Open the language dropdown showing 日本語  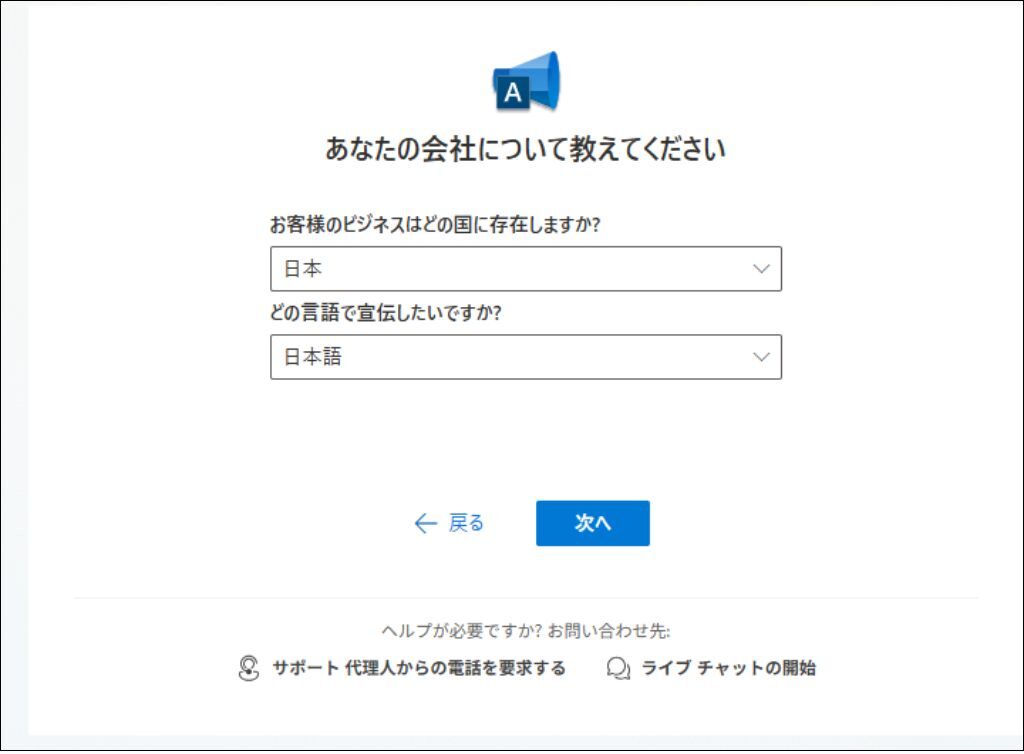point(526,357)
